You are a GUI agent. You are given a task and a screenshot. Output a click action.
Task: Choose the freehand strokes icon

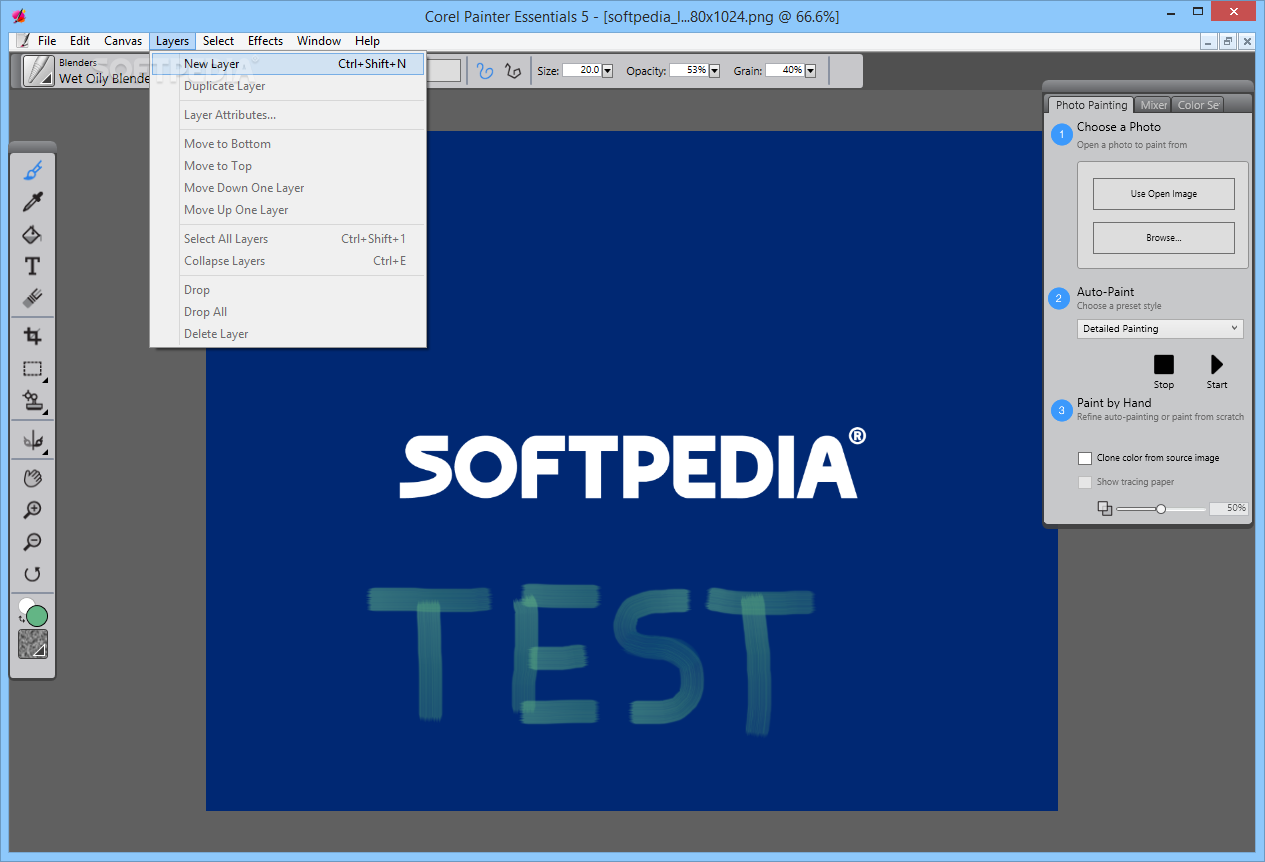[x=485, y=71]
